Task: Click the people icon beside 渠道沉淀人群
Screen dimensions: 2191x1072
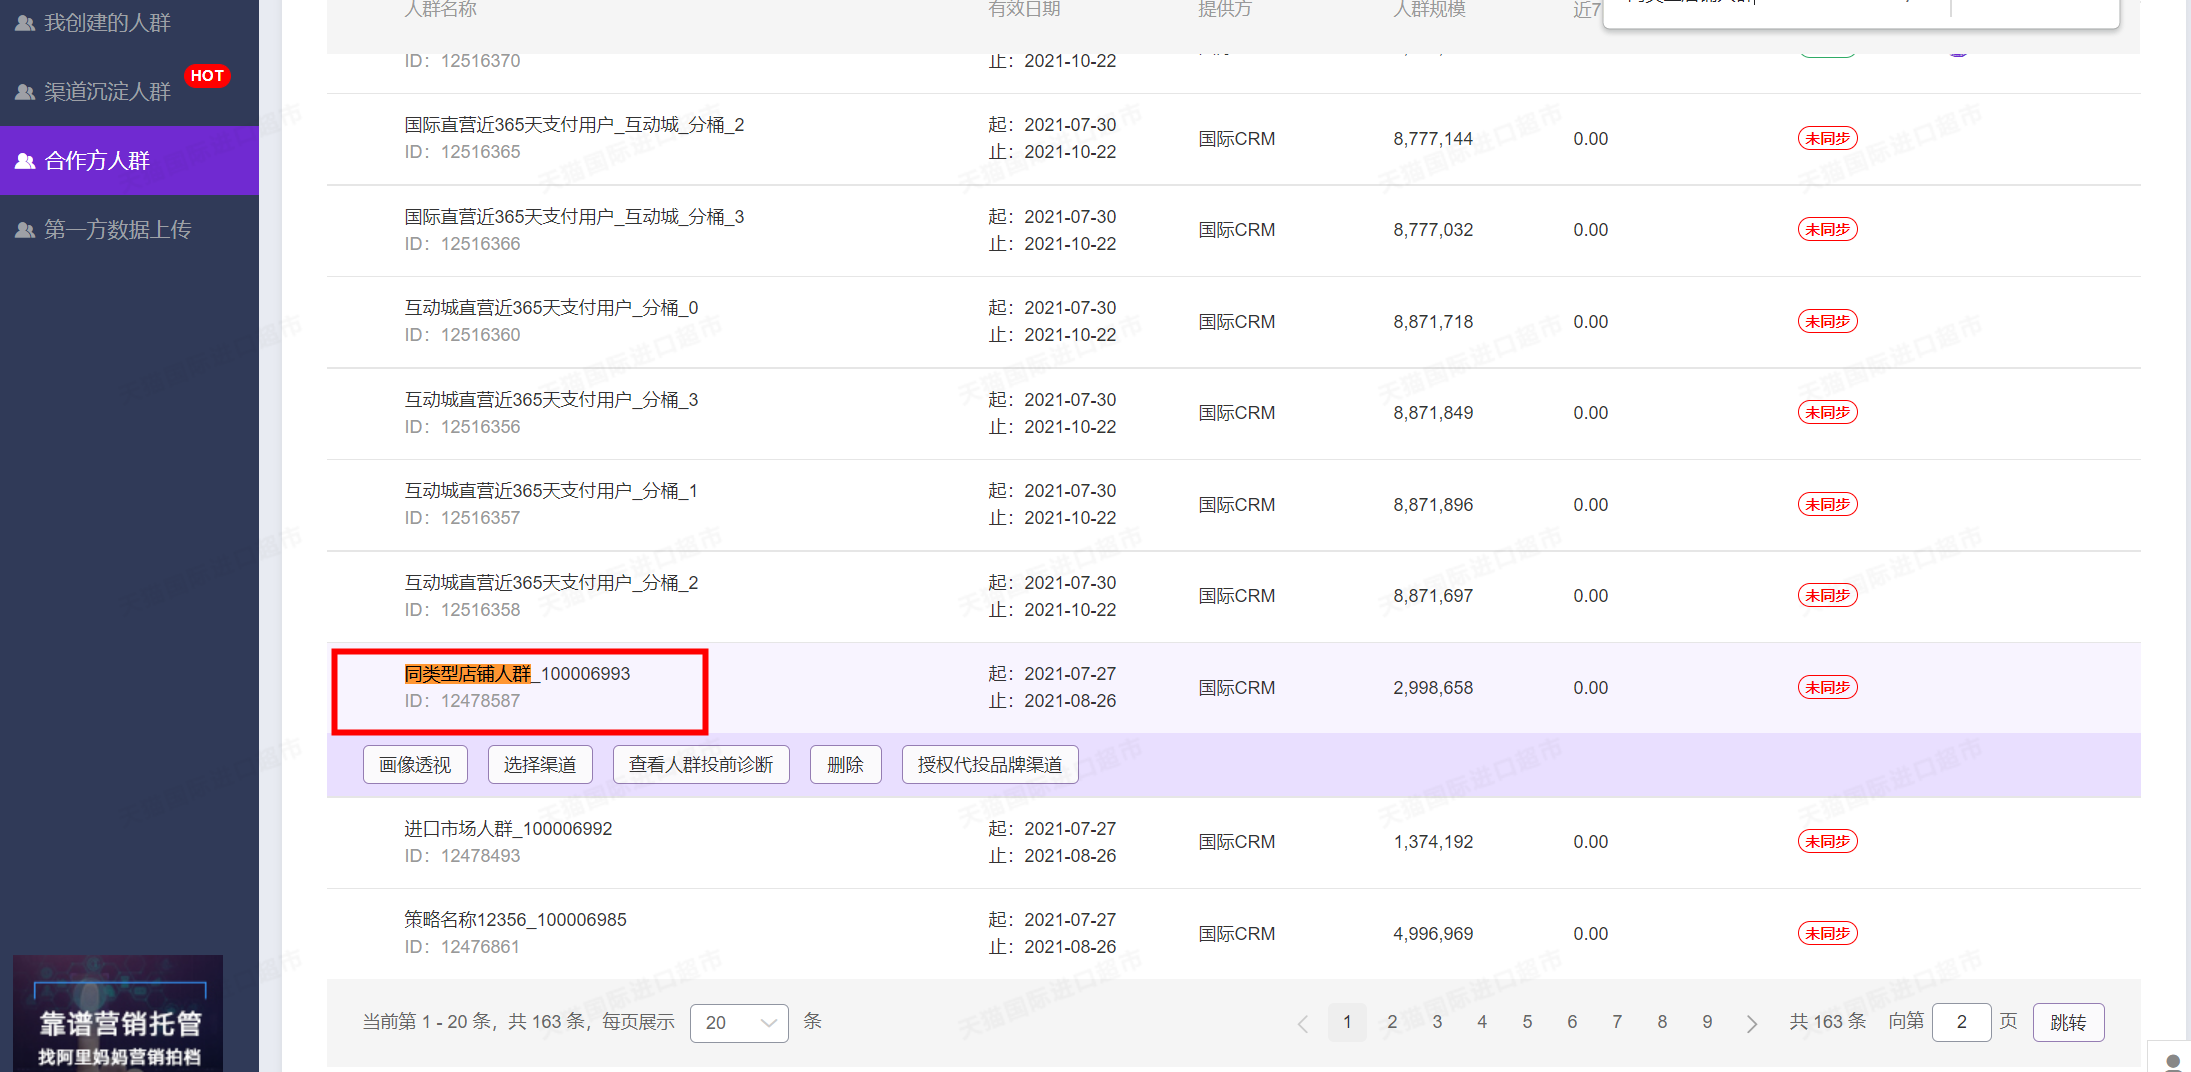Action: pos(25,91)
